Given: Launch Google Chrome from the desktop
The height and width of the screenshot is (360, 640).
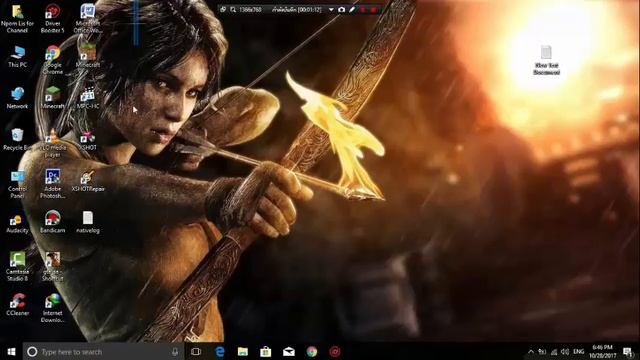Looking at the screenshot, I should point(52,60).
